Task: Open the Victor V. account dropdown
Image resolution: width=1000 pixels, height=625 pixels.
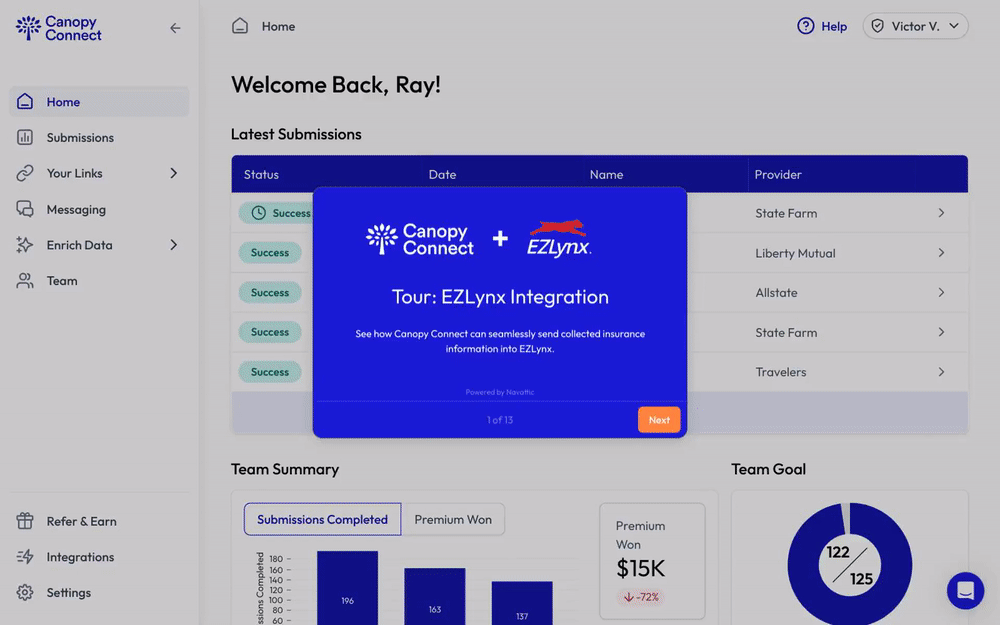Action: (915, 26)
